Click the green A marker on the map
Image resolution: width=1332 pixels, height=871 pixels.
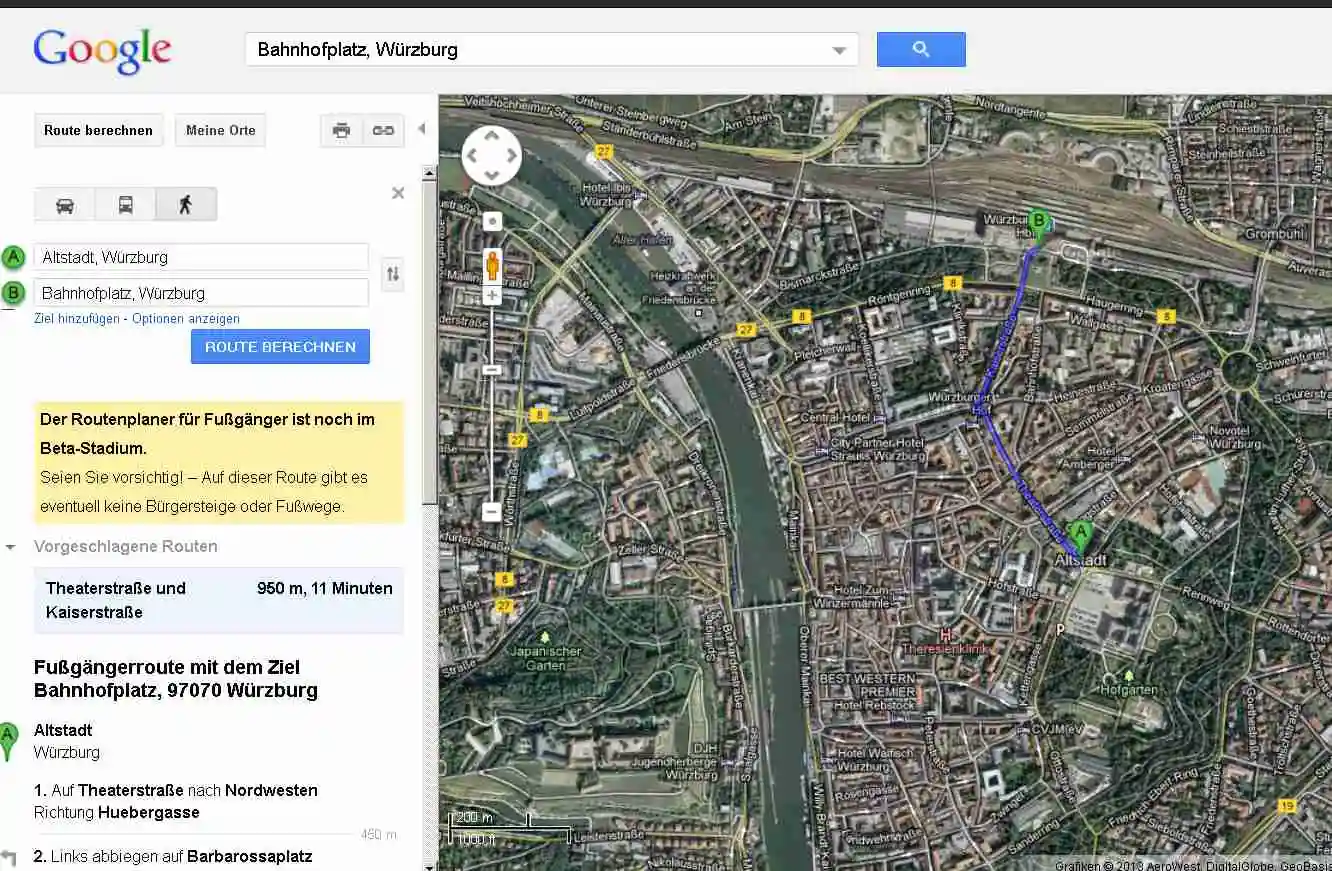tap(1080, 537)
